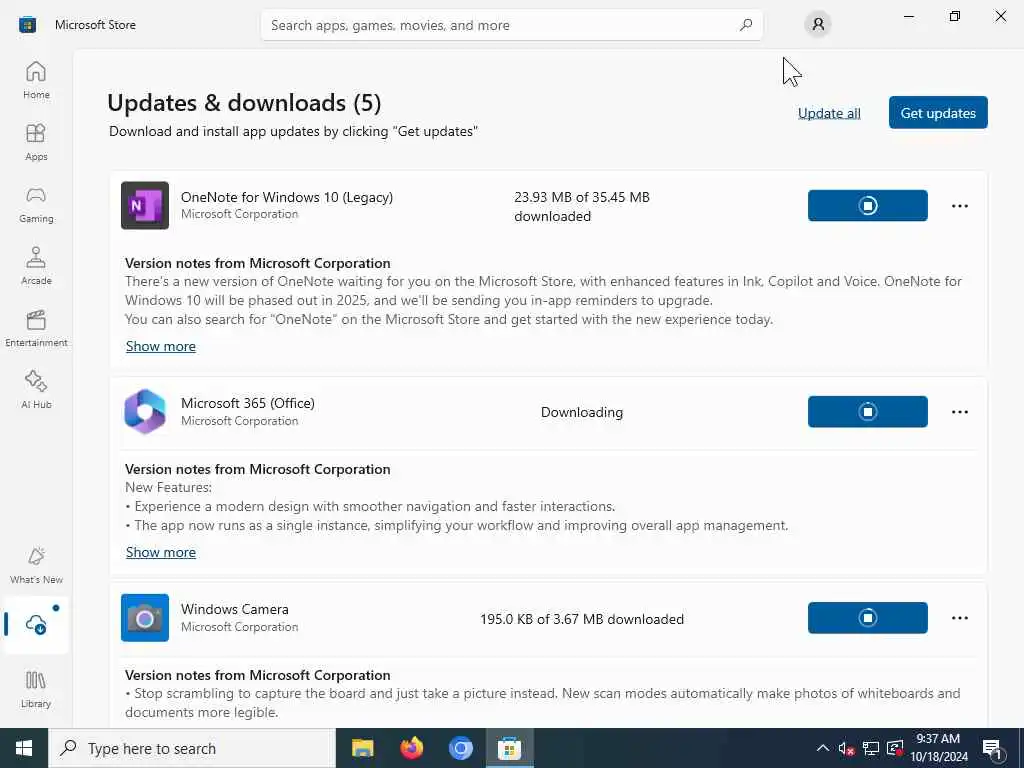Click the Microsoft 365 Downloading status text
This screenshot has height=768, width=1024.
click(x=581, y=412)
